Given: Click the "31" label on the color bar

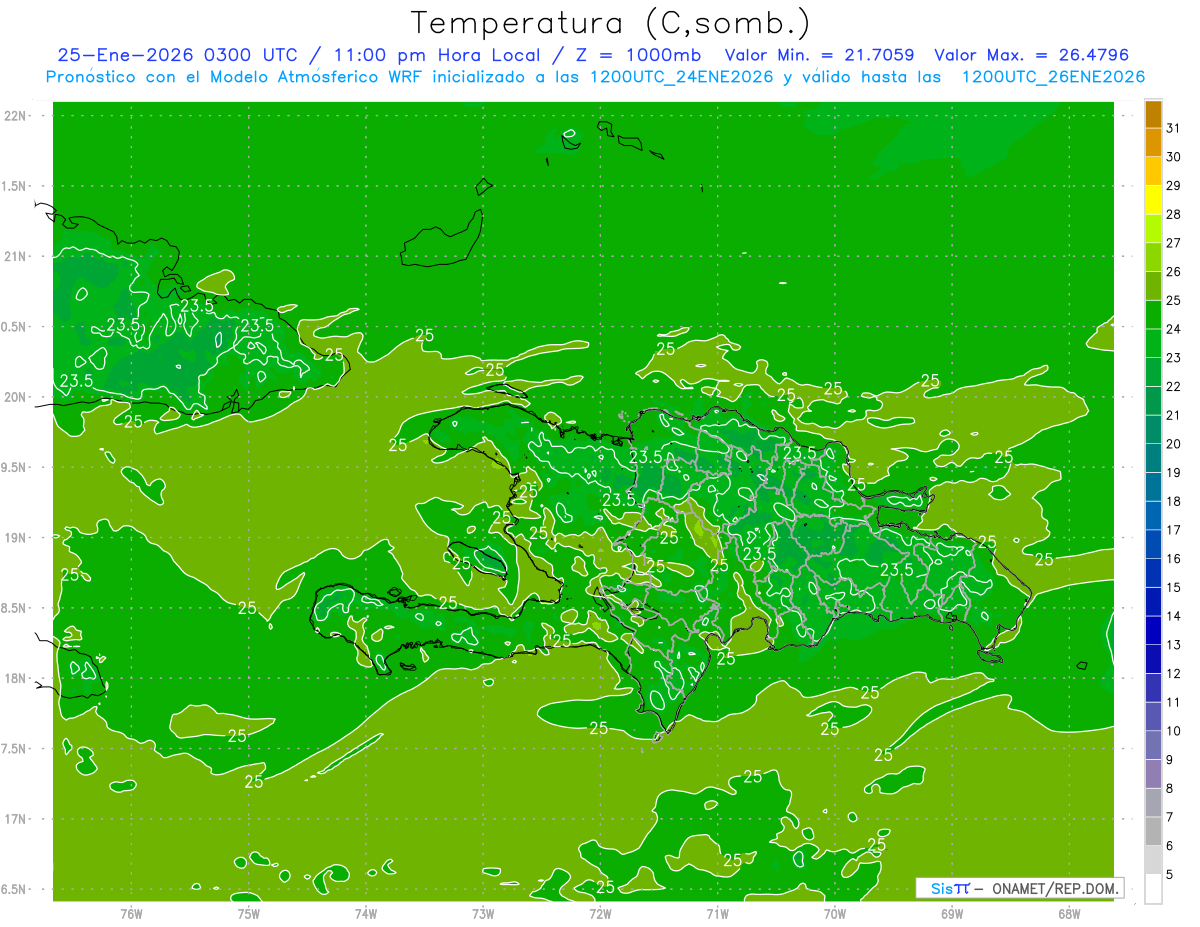Looking at the screenshot, I should [1174, 128].
